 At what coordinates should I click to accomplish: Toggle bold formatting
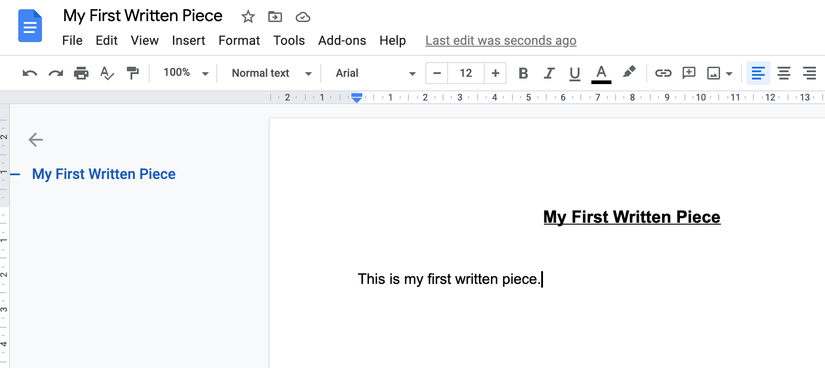click(x=523, y=73)
